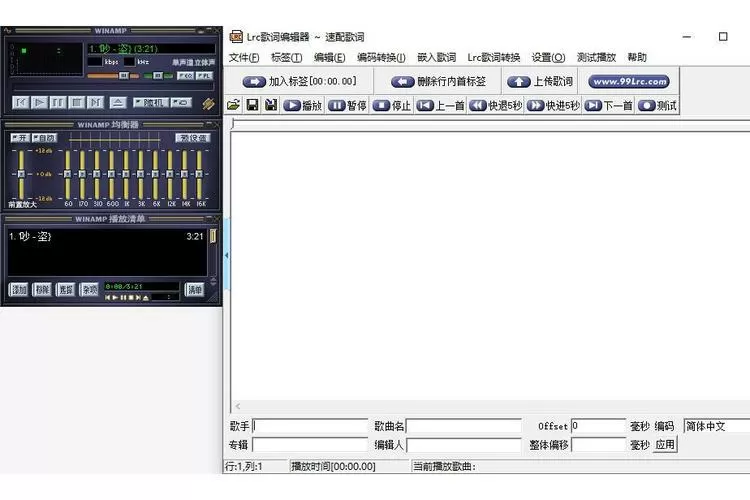Click Winamp's lightning bolt logo icon
Image resolution: width=750 pixels, height=500 pixels.
tap(208, 103)
